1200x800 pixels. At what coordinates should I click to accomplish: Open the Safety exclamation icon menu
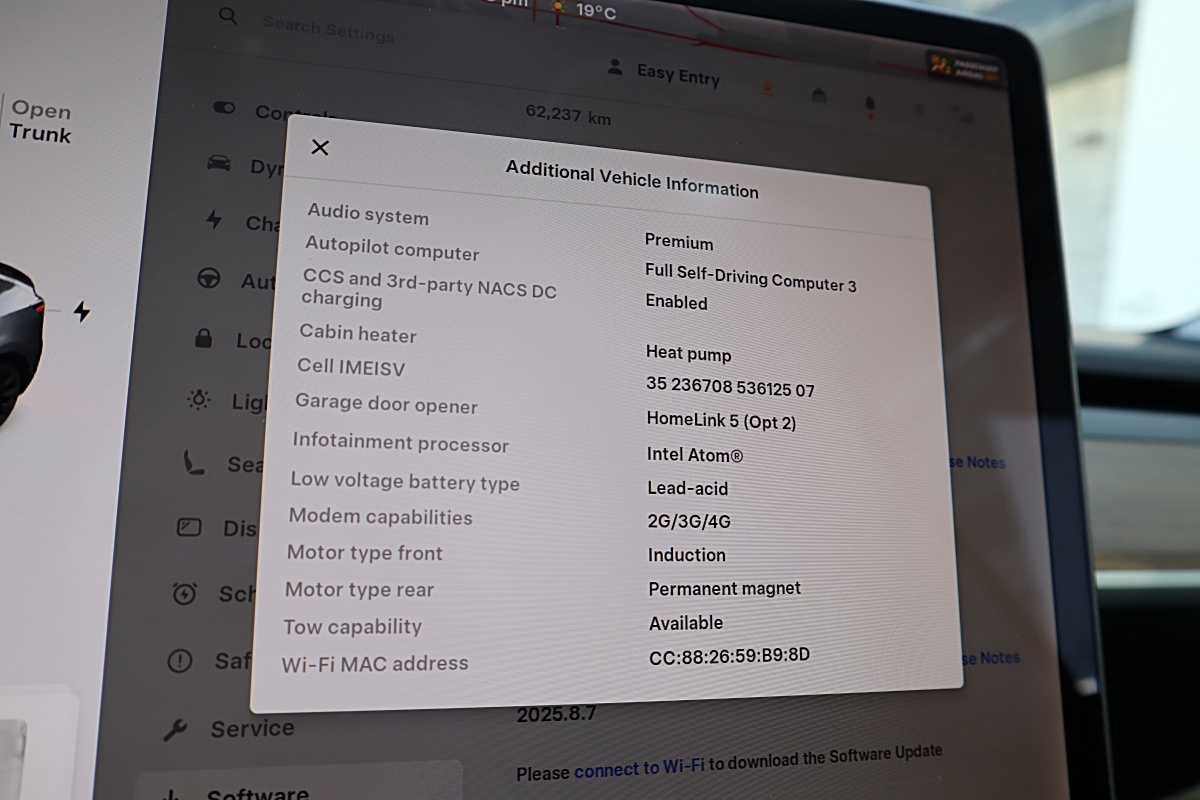[x=179, y=660]
